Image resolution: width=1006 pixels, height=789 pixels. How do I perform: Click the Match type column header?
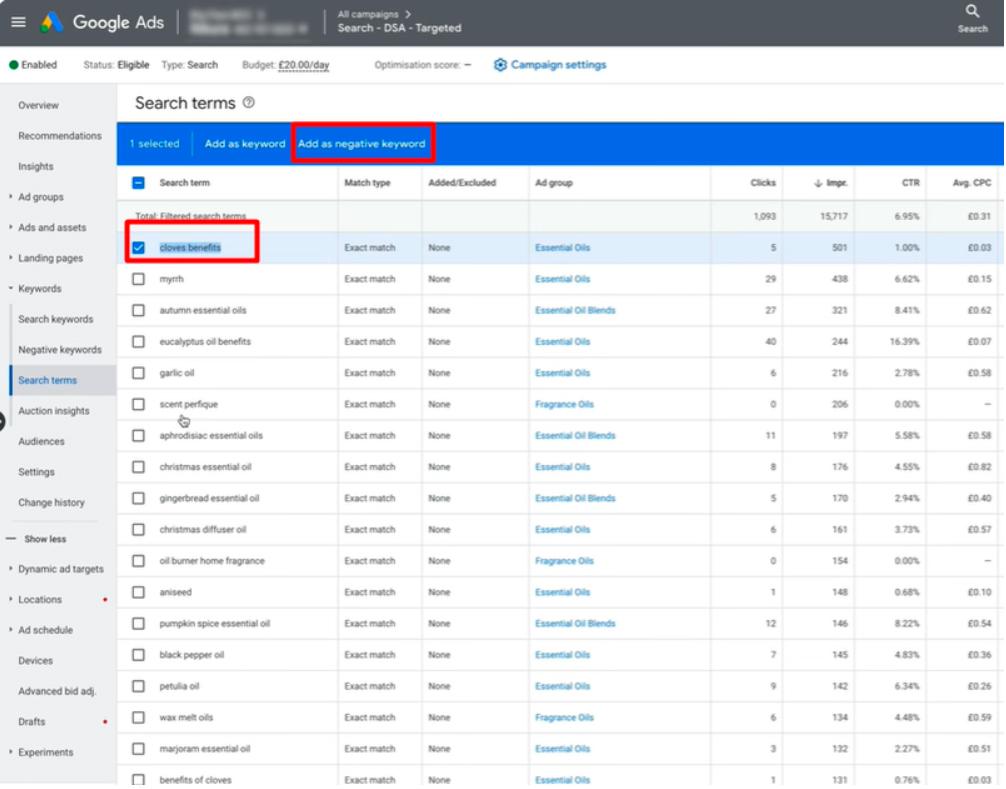coord(367,183)
